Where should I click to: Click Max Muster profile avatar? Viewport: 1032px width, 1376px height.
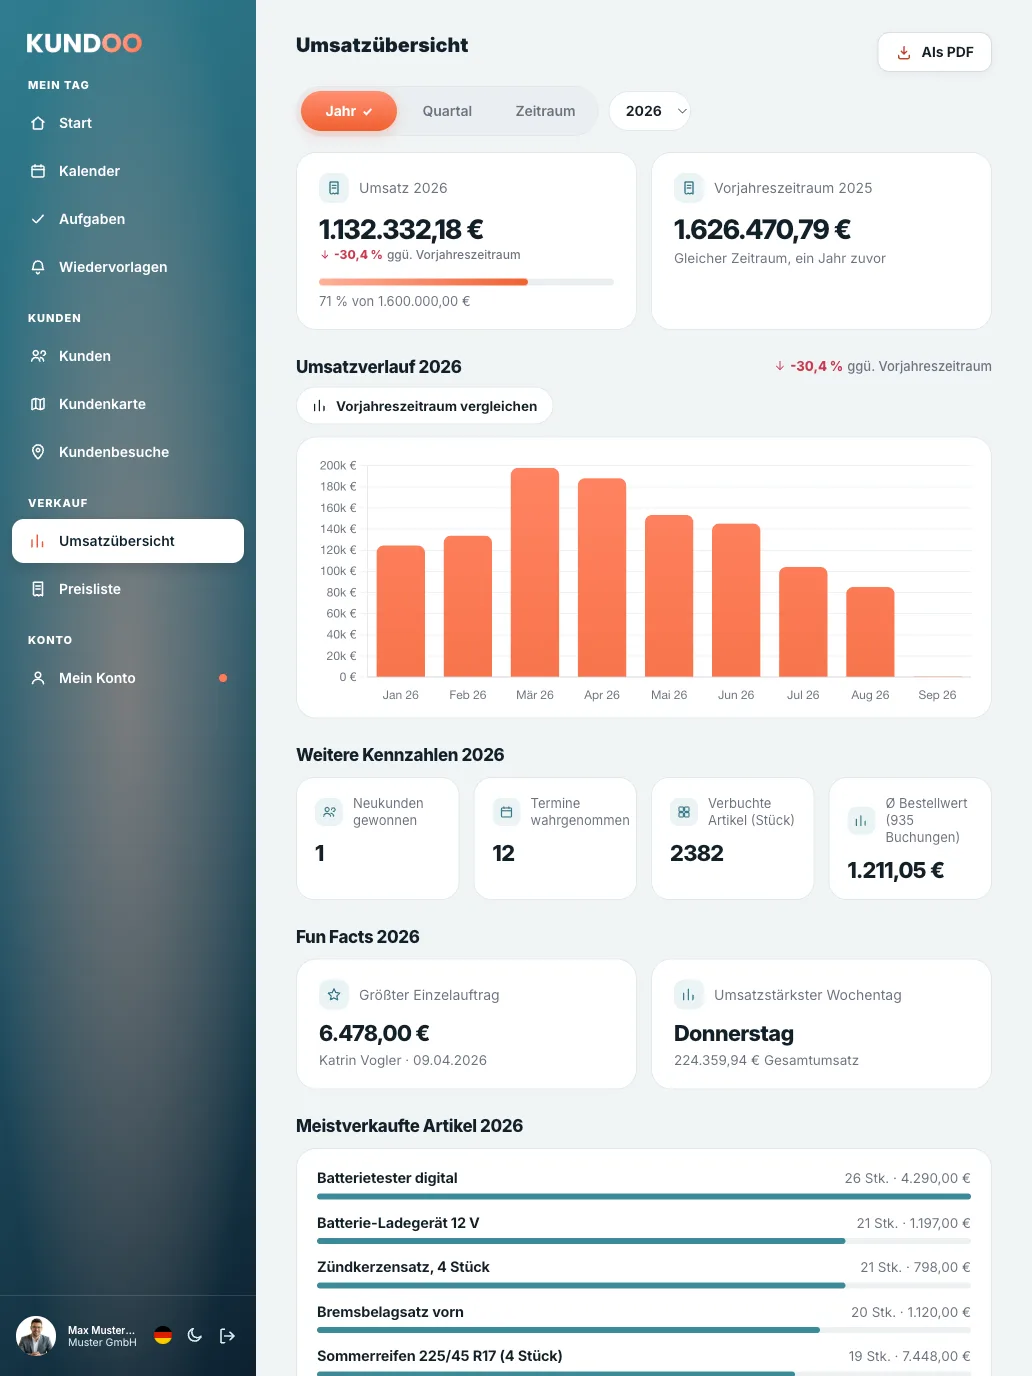[x=36, y=1336]
